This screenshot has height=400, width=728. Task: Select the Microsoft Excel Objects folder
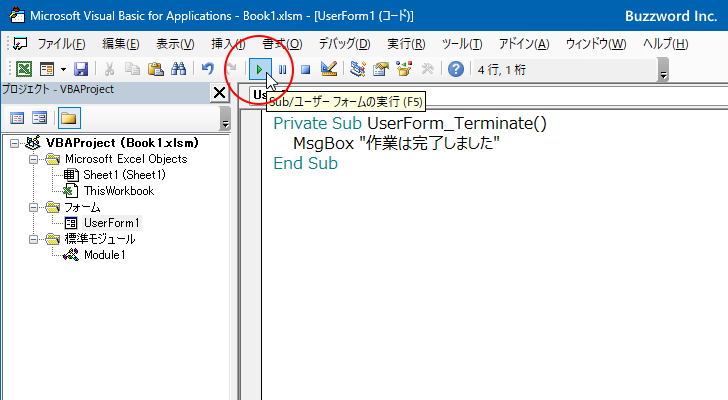(x=126, y=159)
